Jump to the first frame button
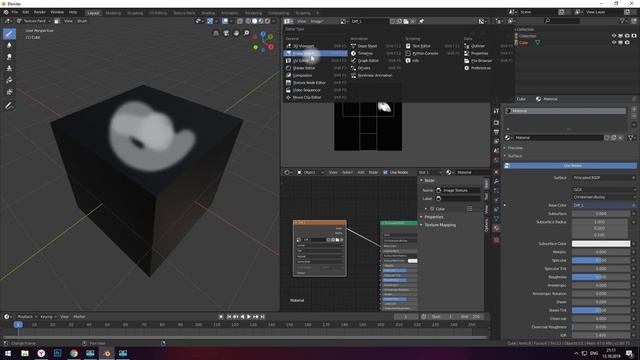This screenshot has width=640, height=360. pyautogui.click(x=229, y=317)
